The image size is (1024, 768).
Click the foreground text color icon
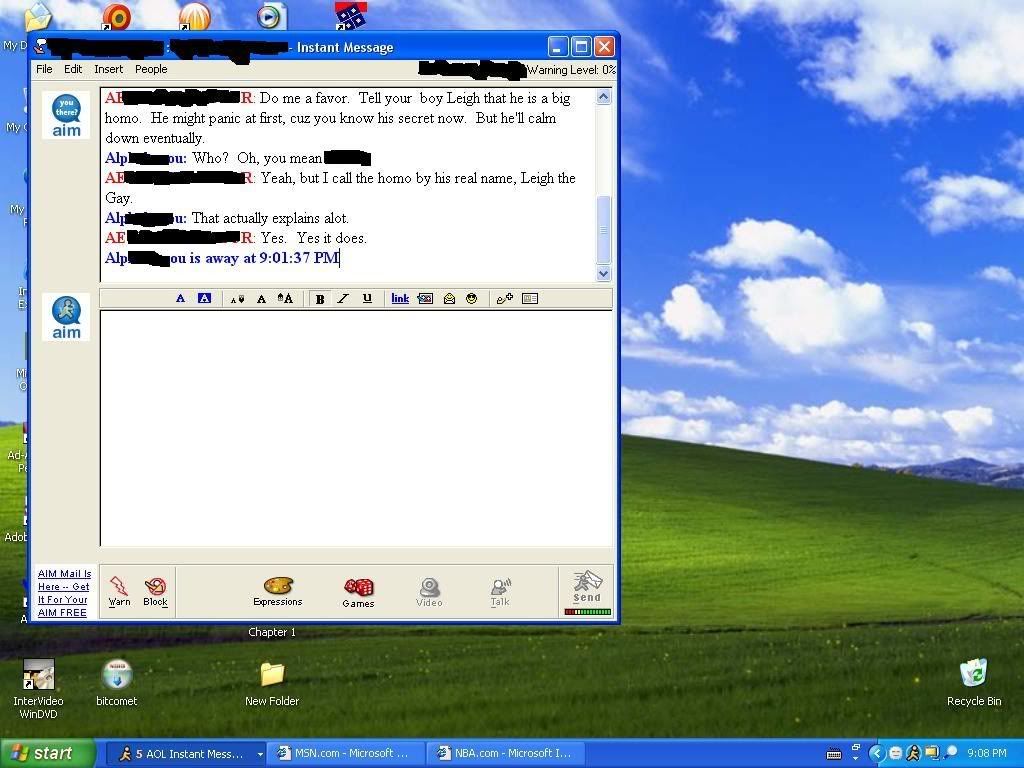click(x=180, y=298)
